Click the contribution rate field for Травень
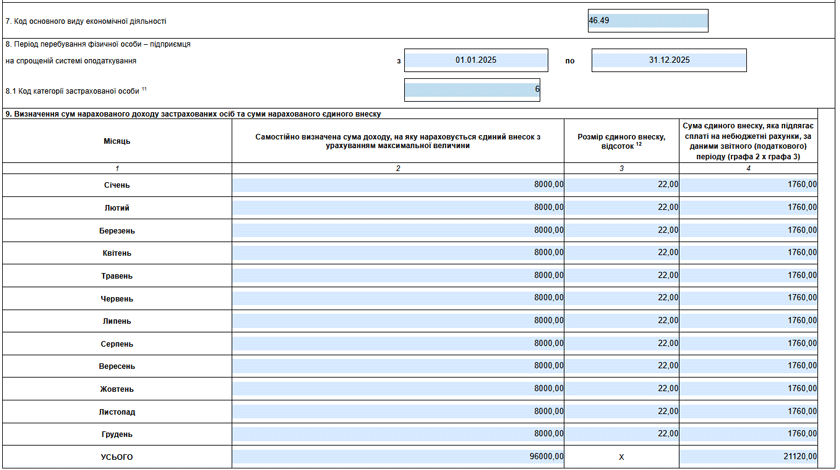This screenshot has height=470, width=840. [x=622, y=276]
